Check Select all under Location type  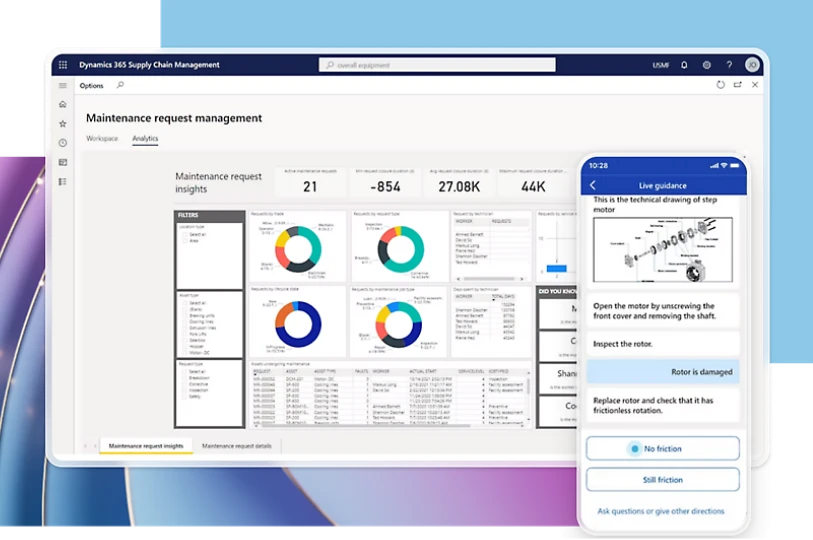click(x=183, y=234)
